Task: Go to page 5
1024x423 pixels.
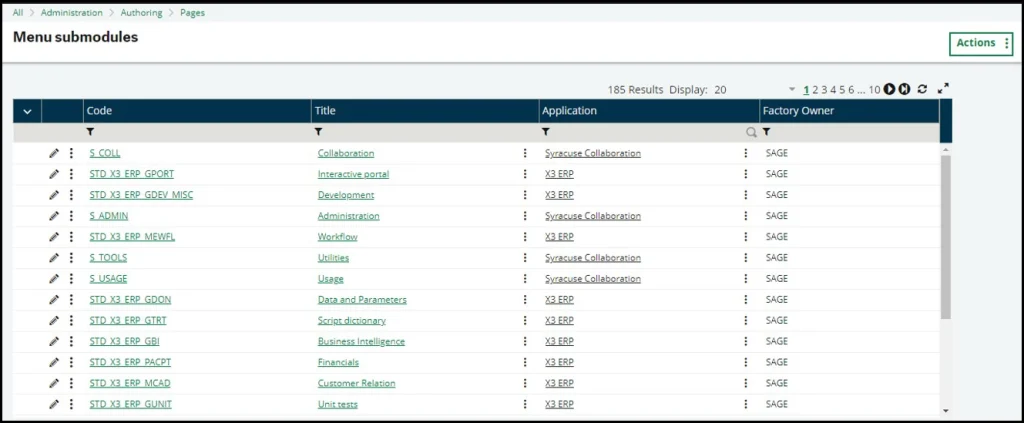Action: [x=842, y=90]
